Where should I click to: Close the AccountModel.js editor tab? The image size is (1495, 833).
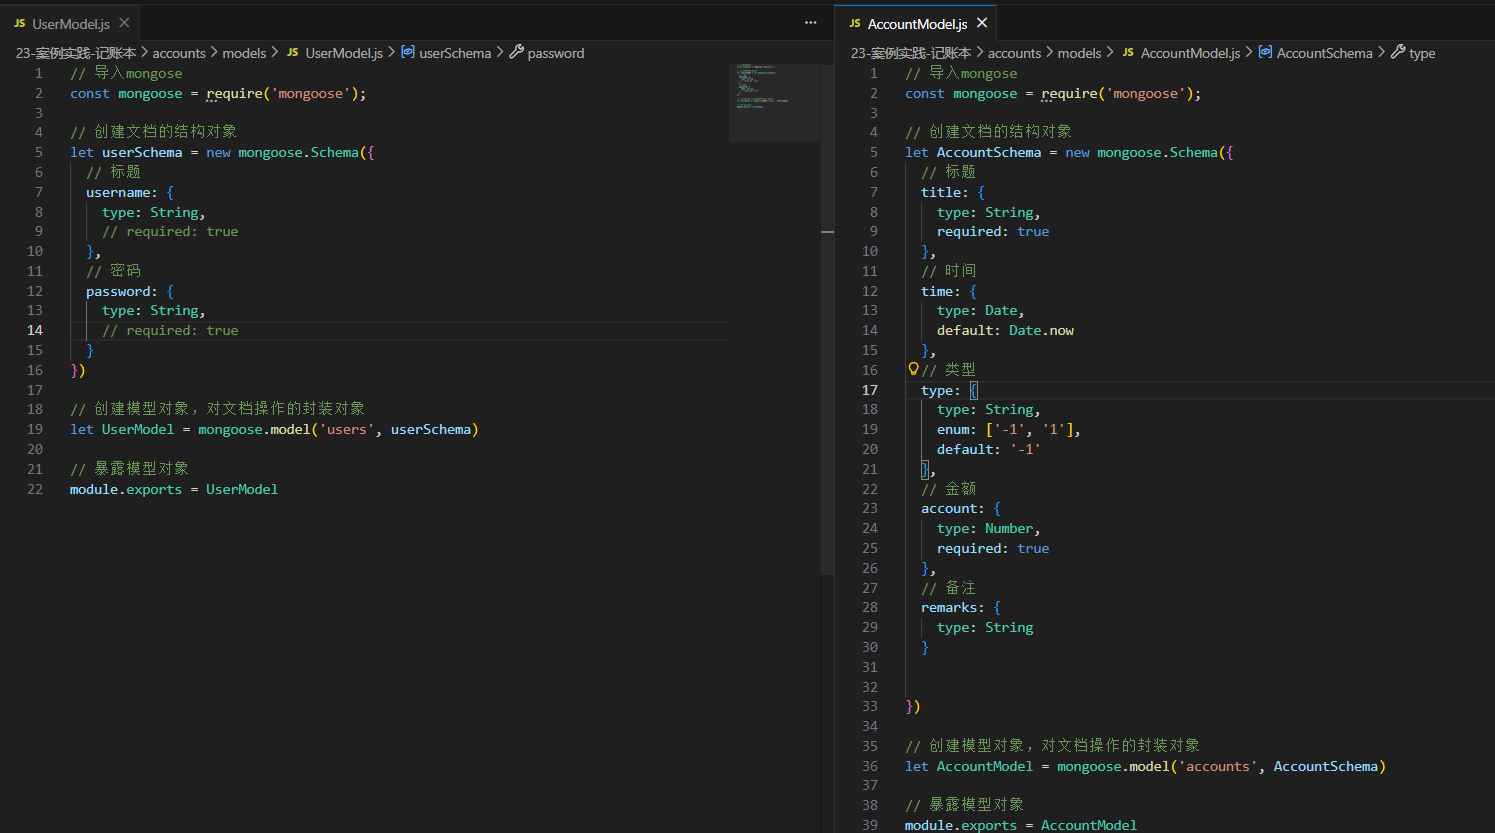(982, 23)
